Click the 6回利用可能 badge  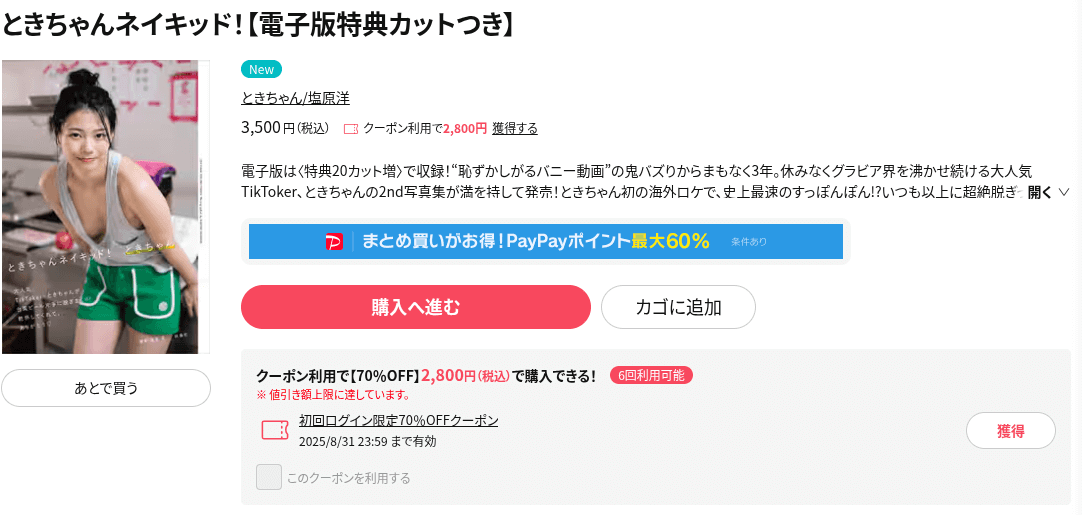coord(651,376)
